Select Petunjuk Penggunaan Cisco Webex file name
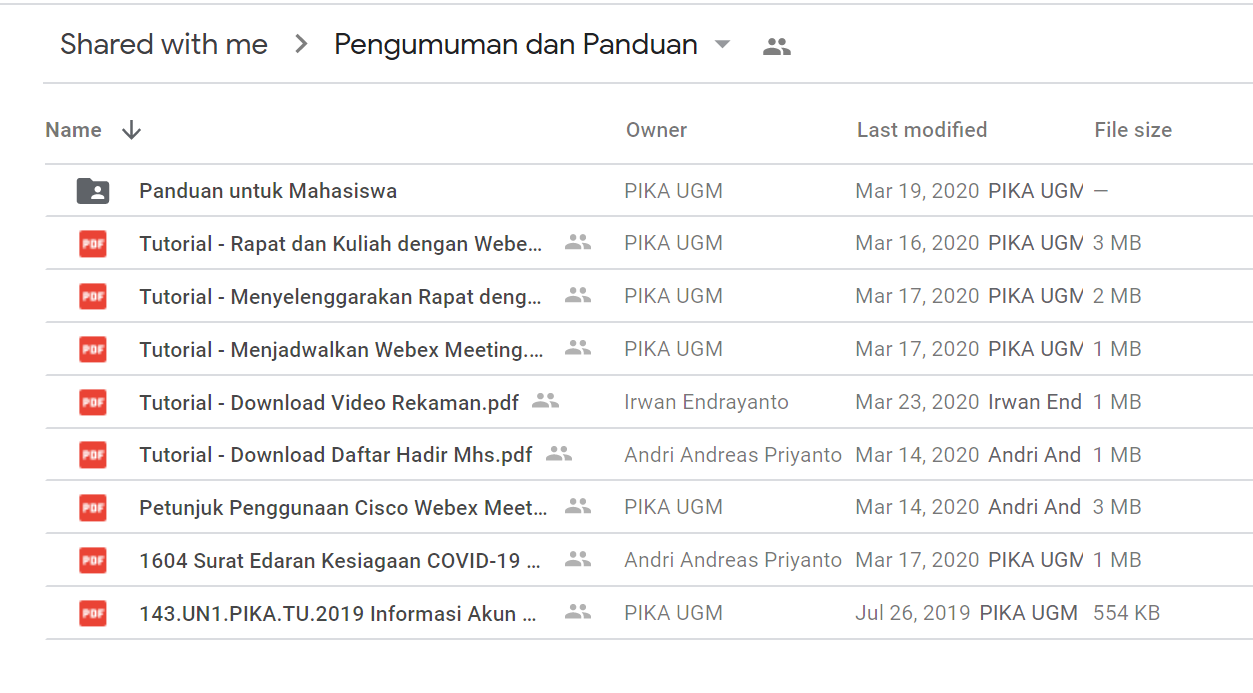The image size is (1253, 693). [x=343, y=507]
